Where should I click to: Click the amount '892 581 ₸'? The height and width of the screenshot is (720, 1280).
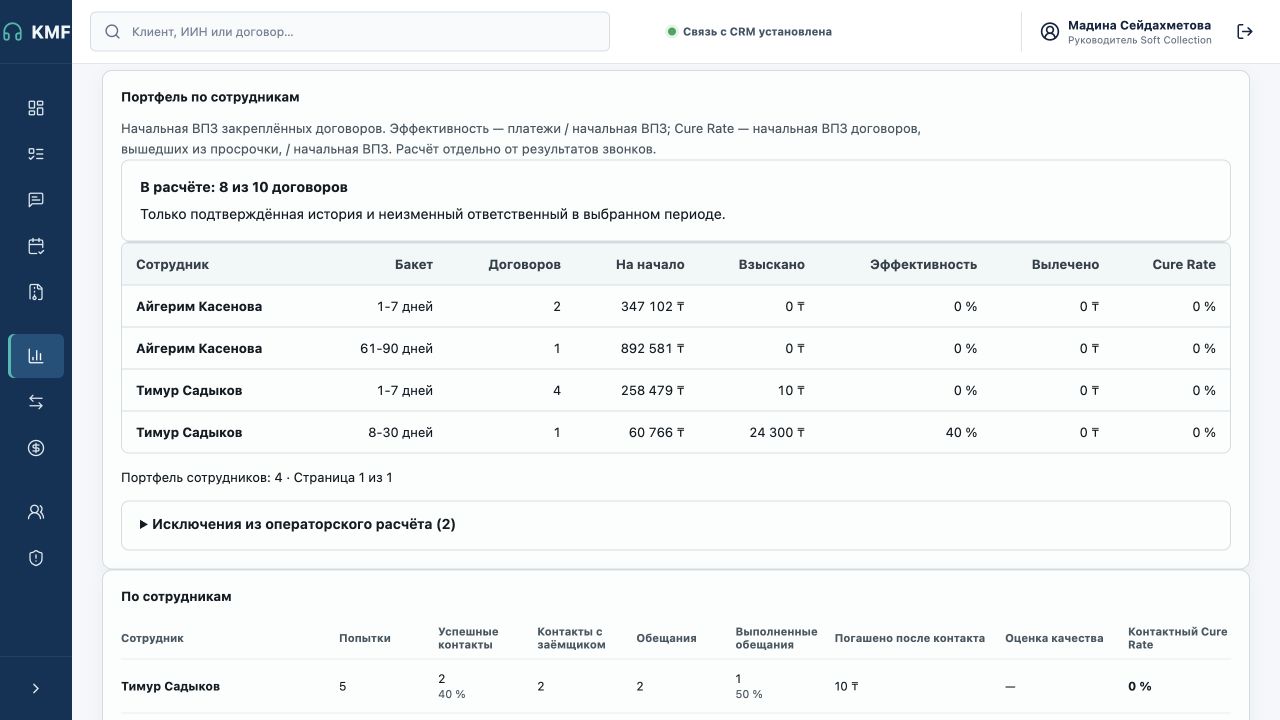(653, 349)
